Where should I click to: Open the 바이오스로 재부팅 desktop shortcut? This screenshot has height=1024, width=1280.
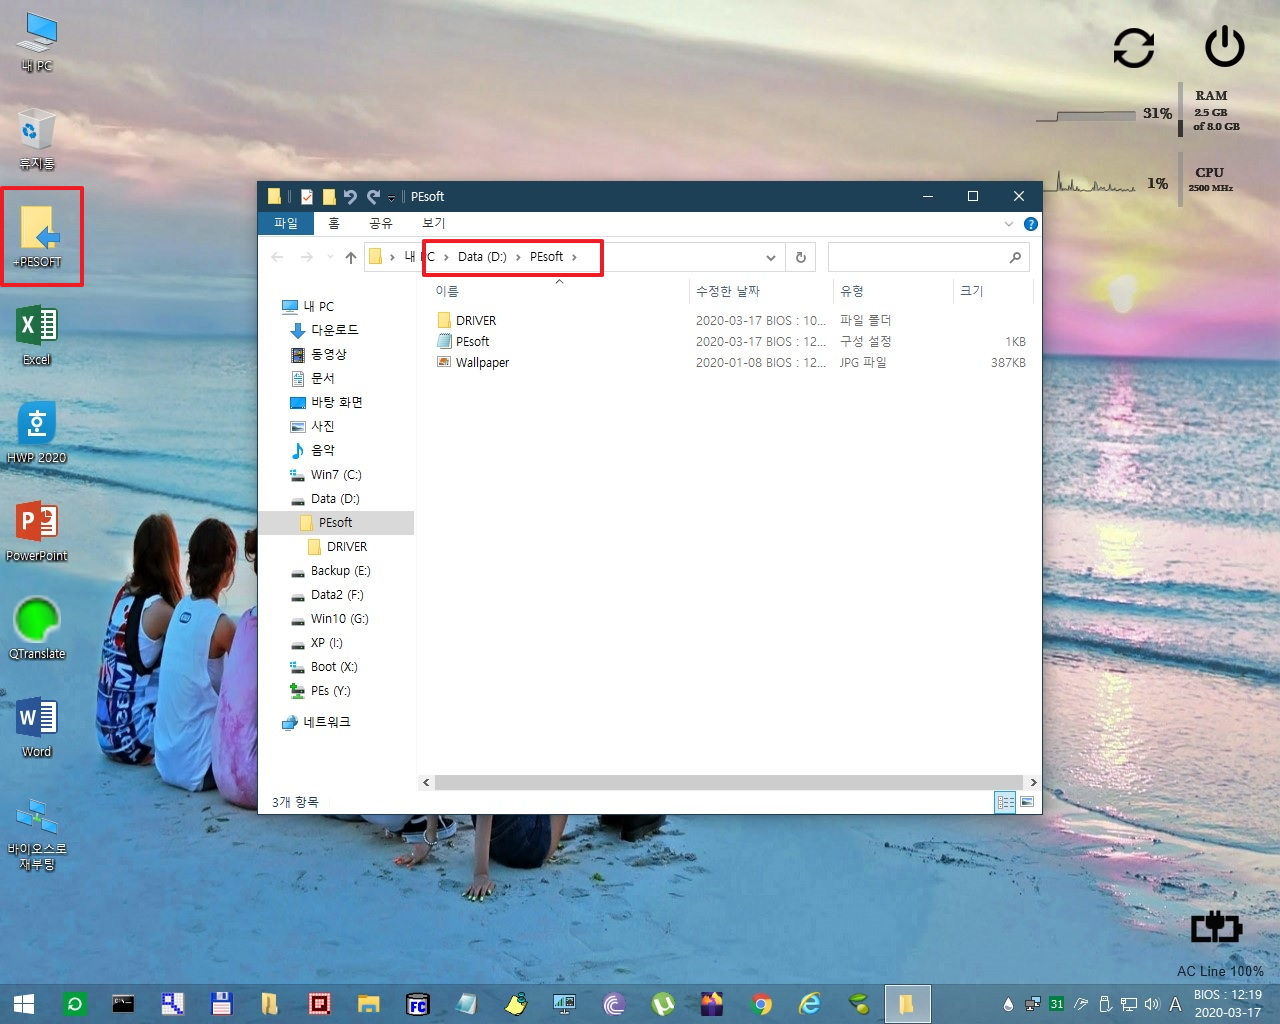coord(37,834)
